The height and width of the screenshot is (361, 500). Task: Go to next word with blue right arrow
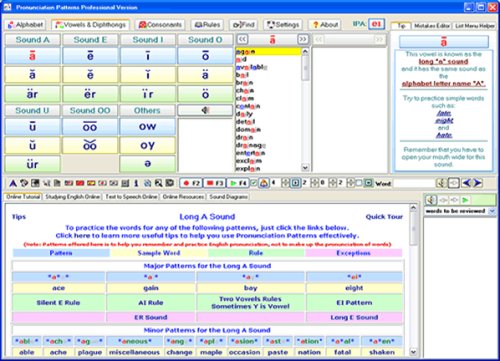click(478, 183)
